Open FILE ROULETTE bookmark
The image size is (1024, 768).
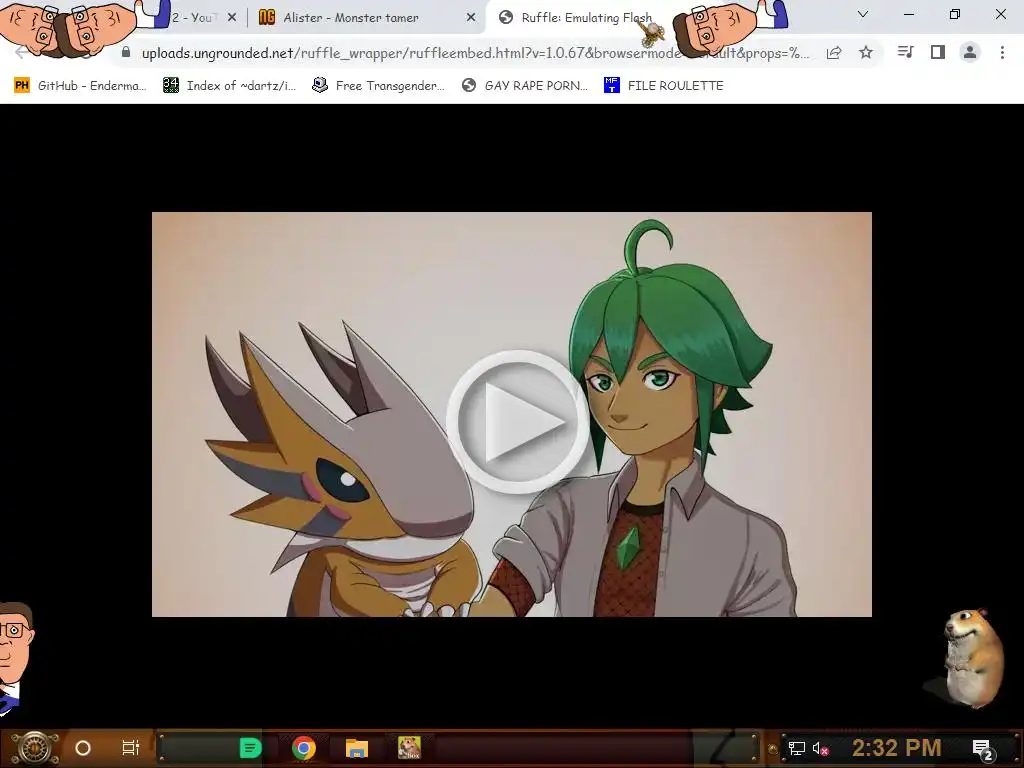click(664, 86)
